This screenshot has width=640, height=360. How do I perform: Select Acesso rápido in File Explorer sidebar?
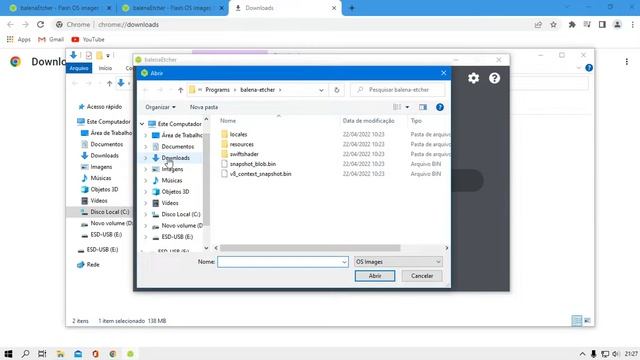pos(104,107)
